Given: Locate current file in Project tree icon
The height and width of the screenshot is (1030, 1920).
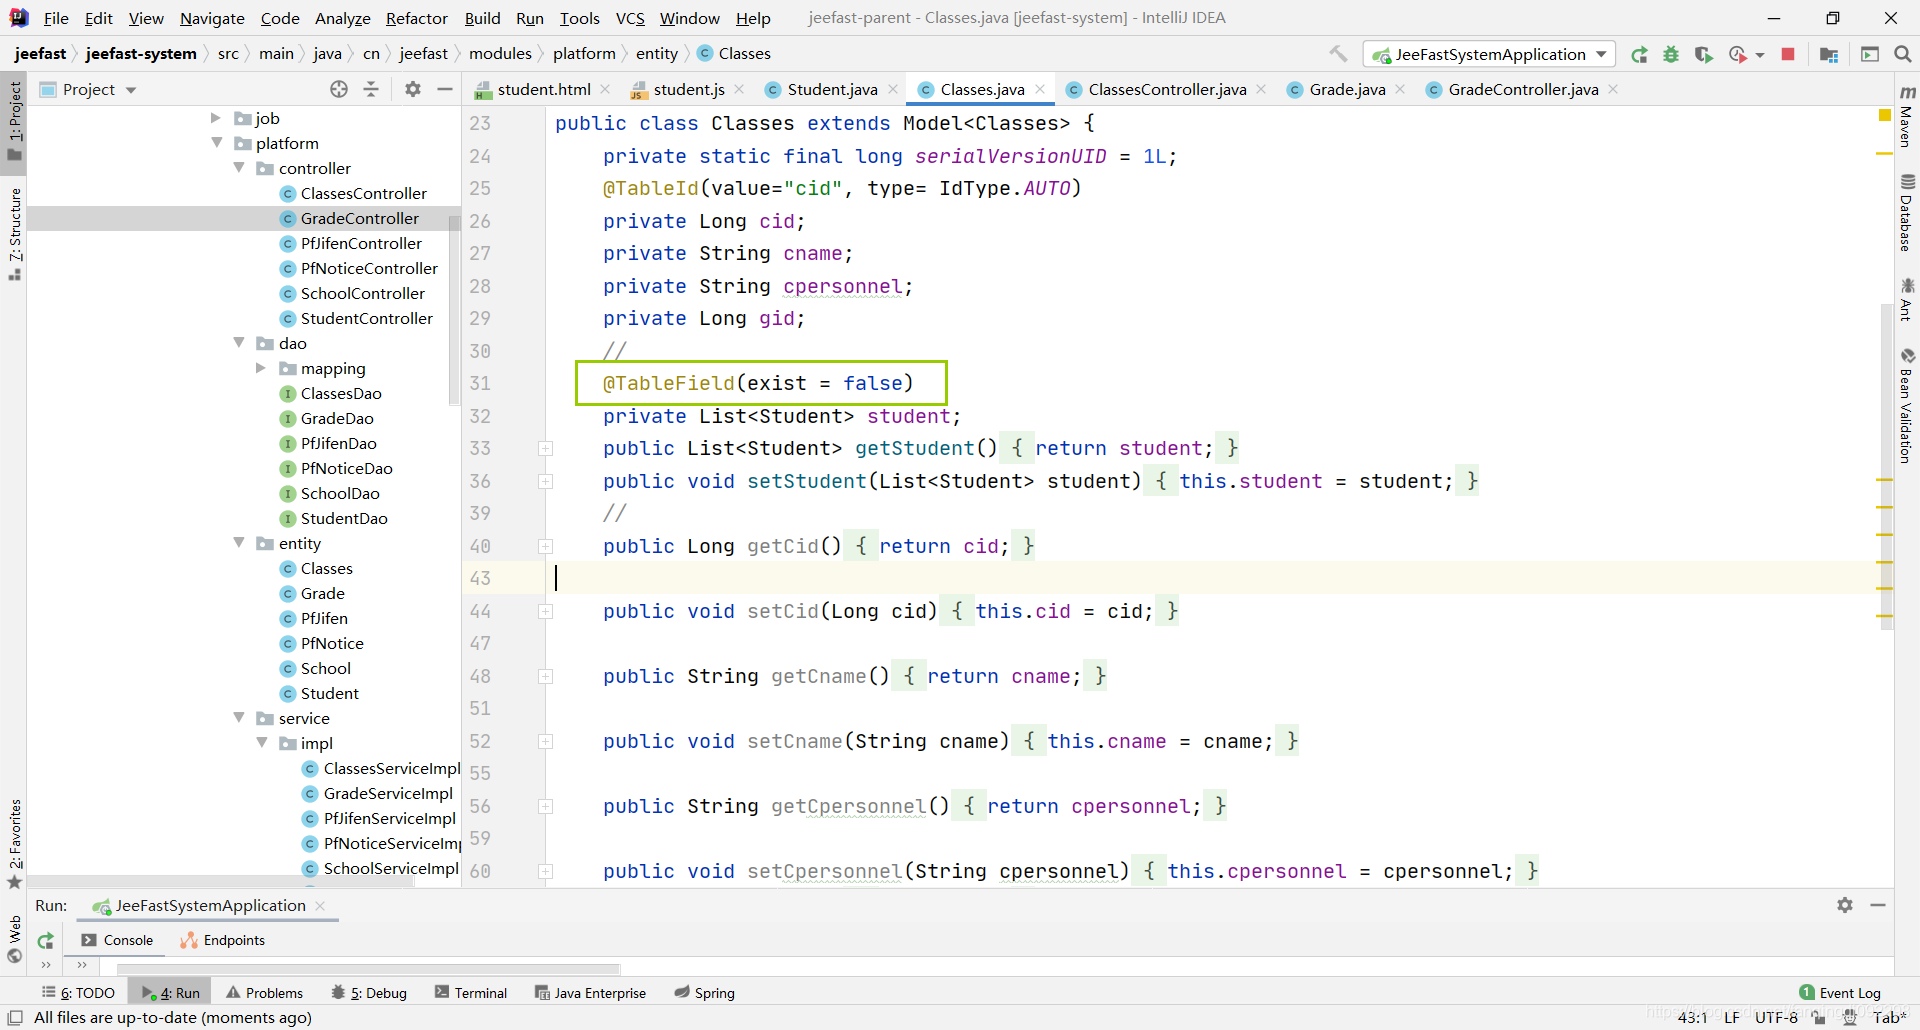Looking at the screenshot, I should point(339,89).
